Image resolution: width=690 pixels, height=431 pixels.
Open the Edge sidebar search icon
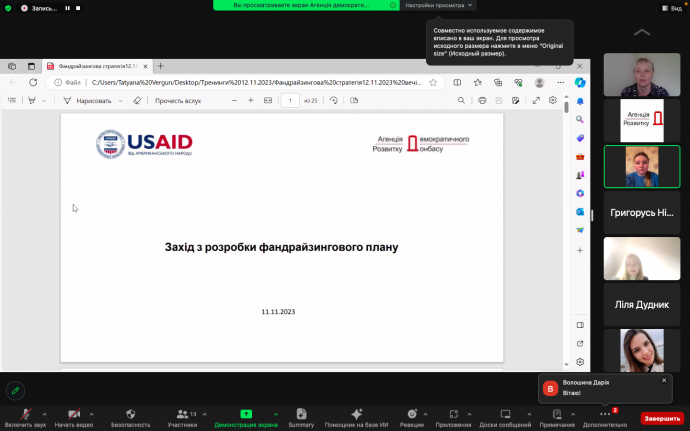(x=580, y=120)
